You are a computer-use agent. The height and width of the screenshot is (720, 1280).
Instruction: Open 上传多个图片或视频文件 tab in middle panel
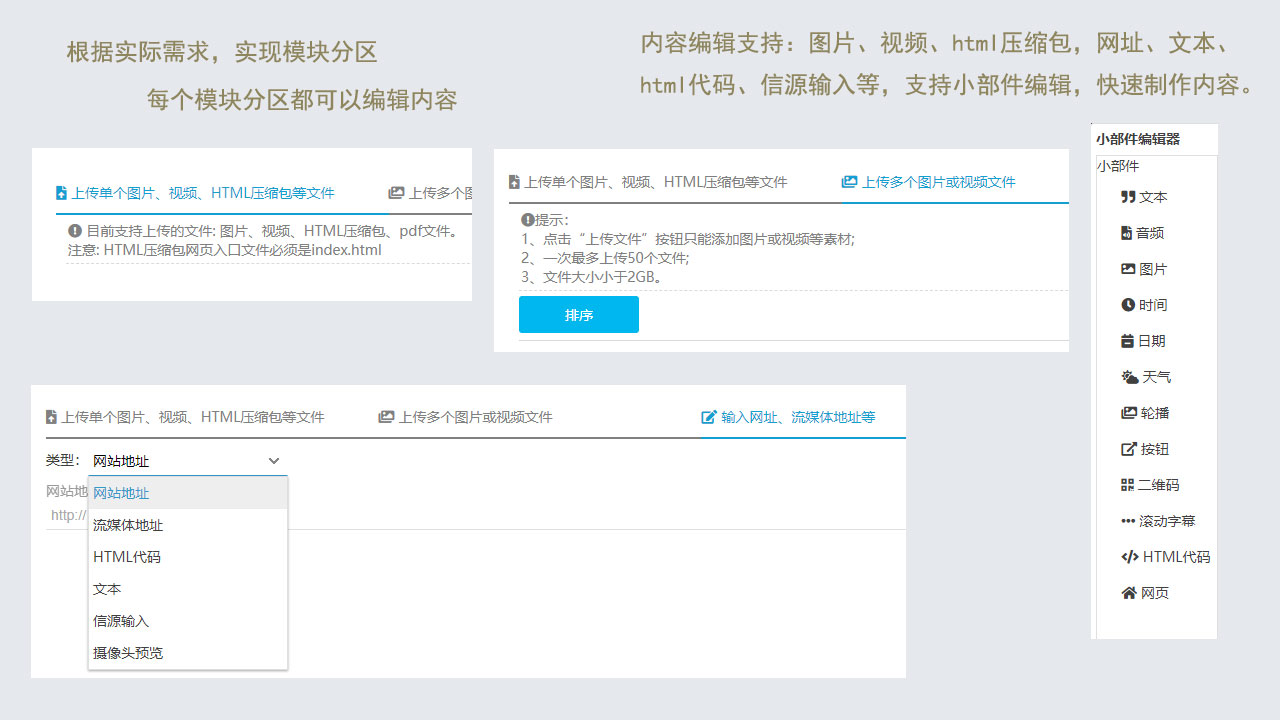click(x=928, y=182)
